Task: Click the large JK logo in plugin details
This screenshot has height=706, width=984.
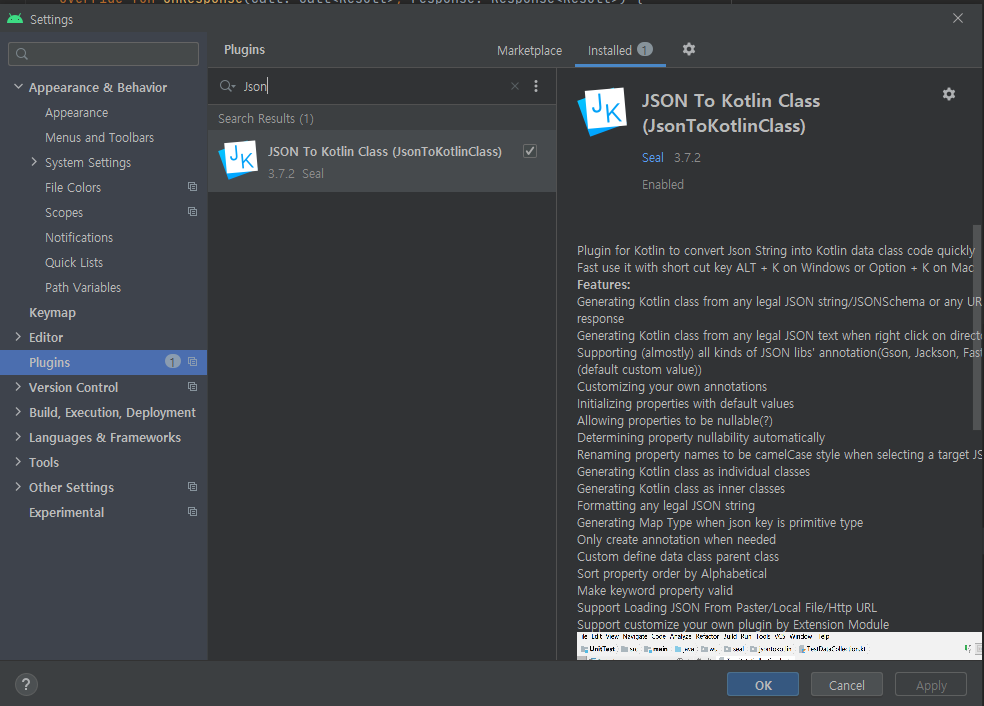Action: [x=602, y=111]
